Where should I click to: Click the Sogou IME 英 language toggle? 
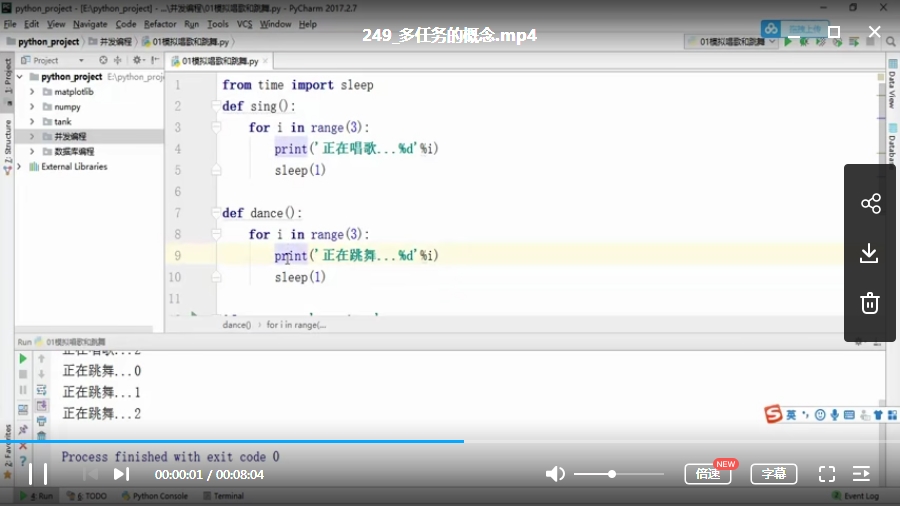(791, 415)
